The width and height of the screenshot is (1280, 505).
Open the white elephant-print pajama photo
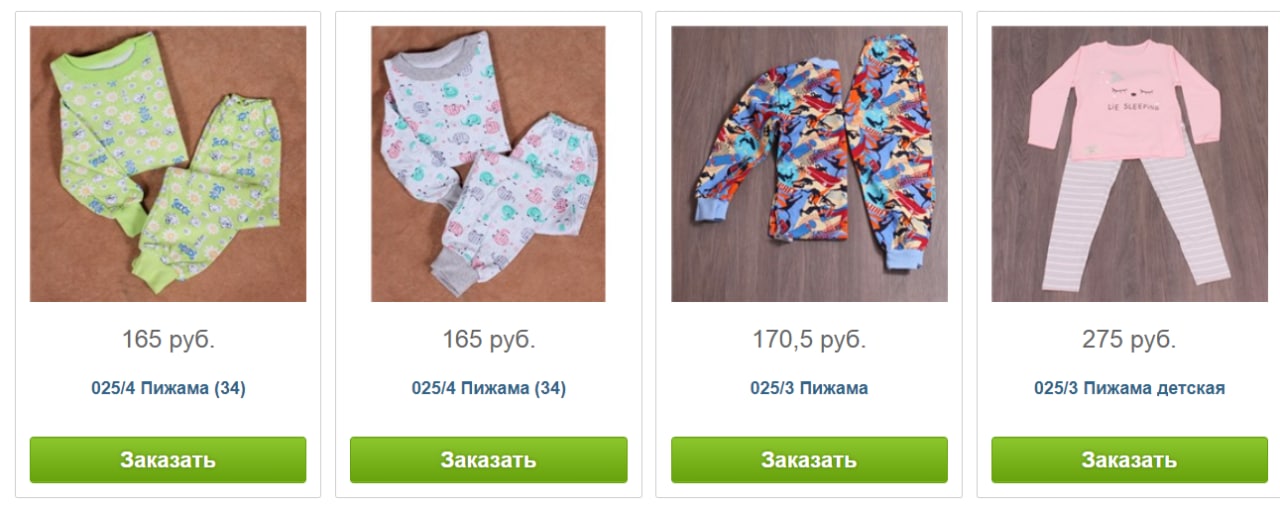click(x=488, y=164)
